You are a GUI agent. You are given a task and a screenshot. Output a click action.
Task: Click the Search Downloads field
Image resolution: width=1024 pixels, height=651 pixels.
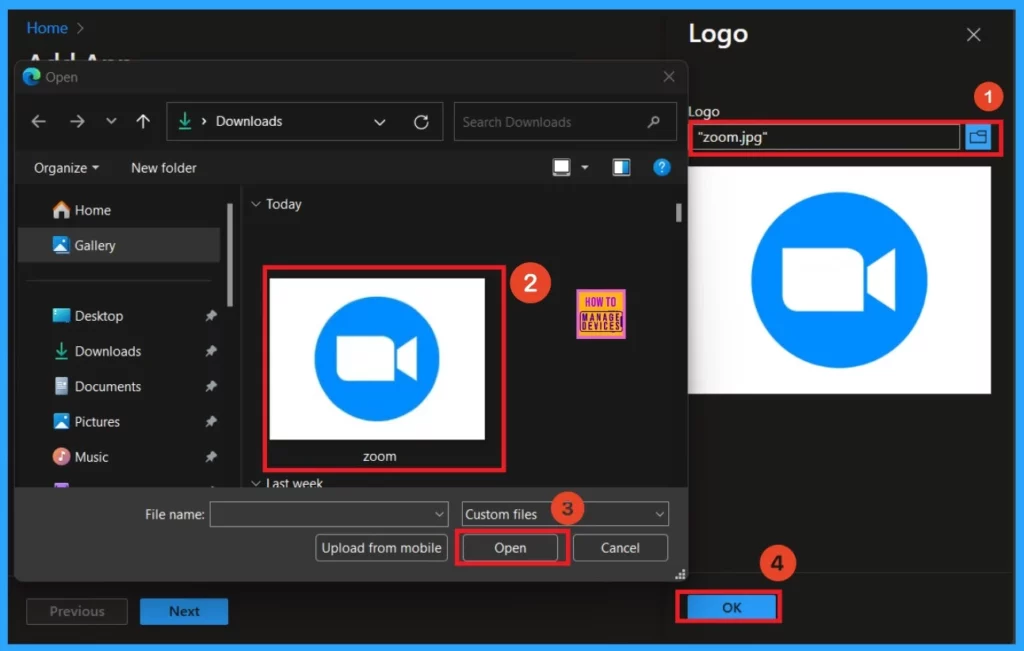click(x=565, y=122)
